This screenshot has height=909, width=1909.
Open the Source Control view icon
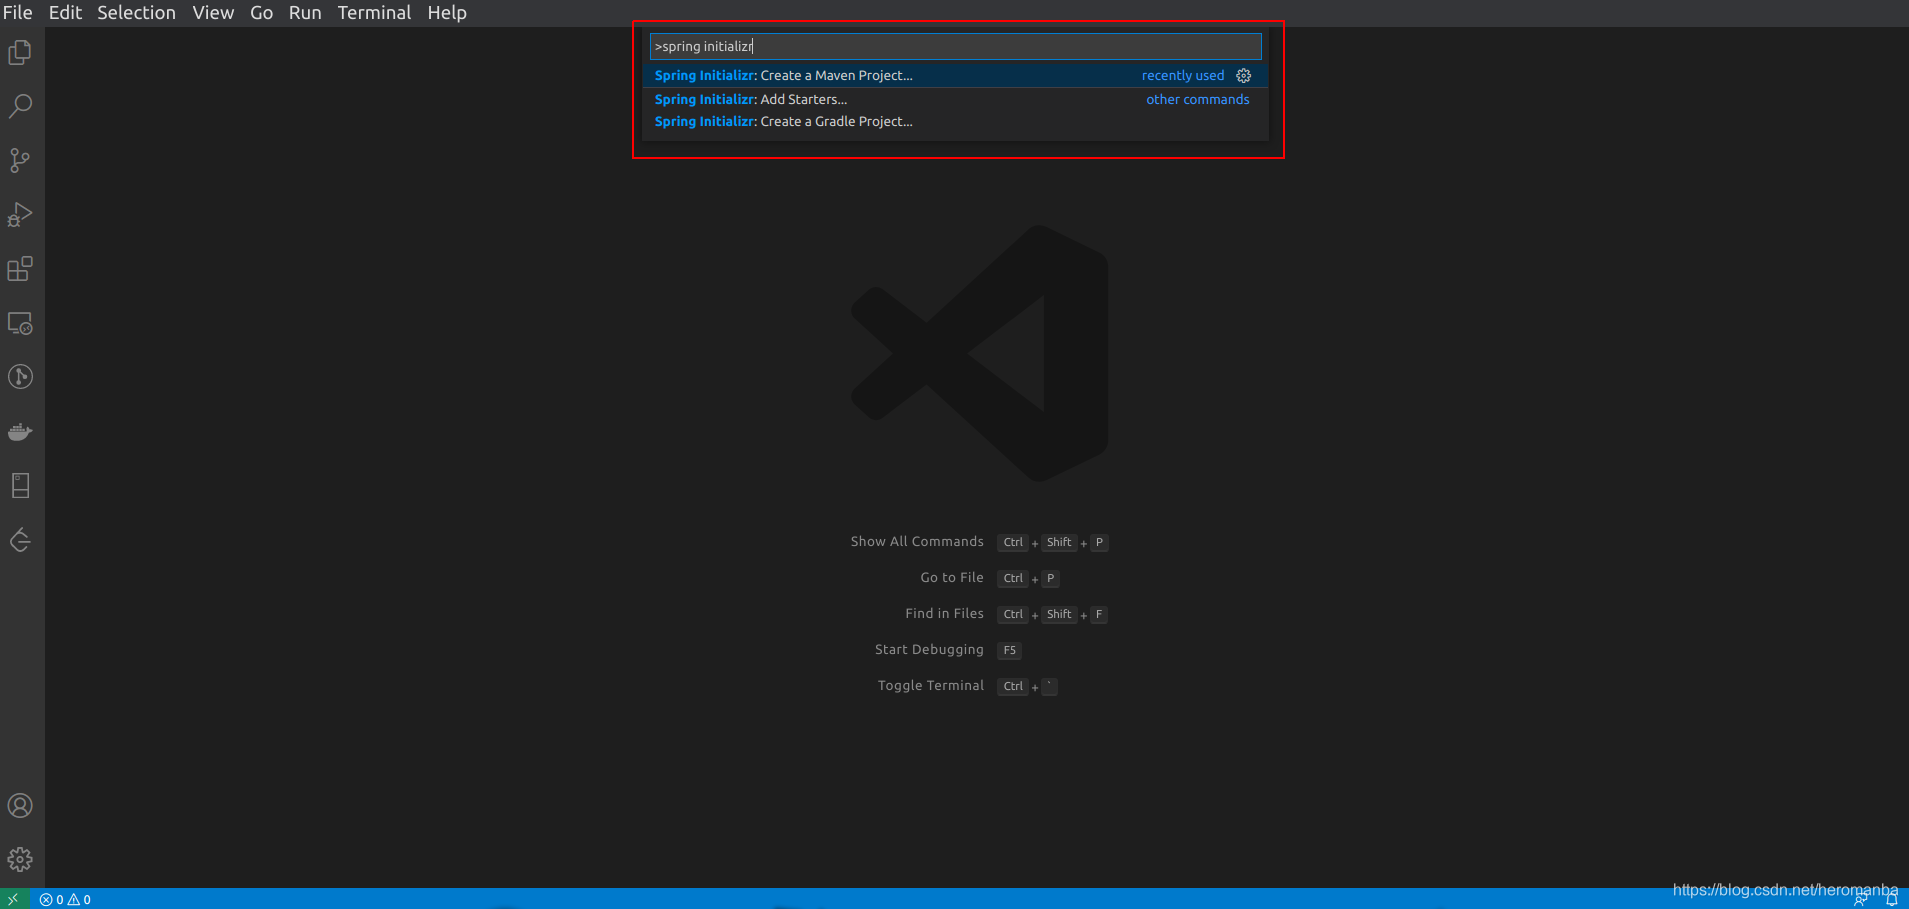[20, 160]
